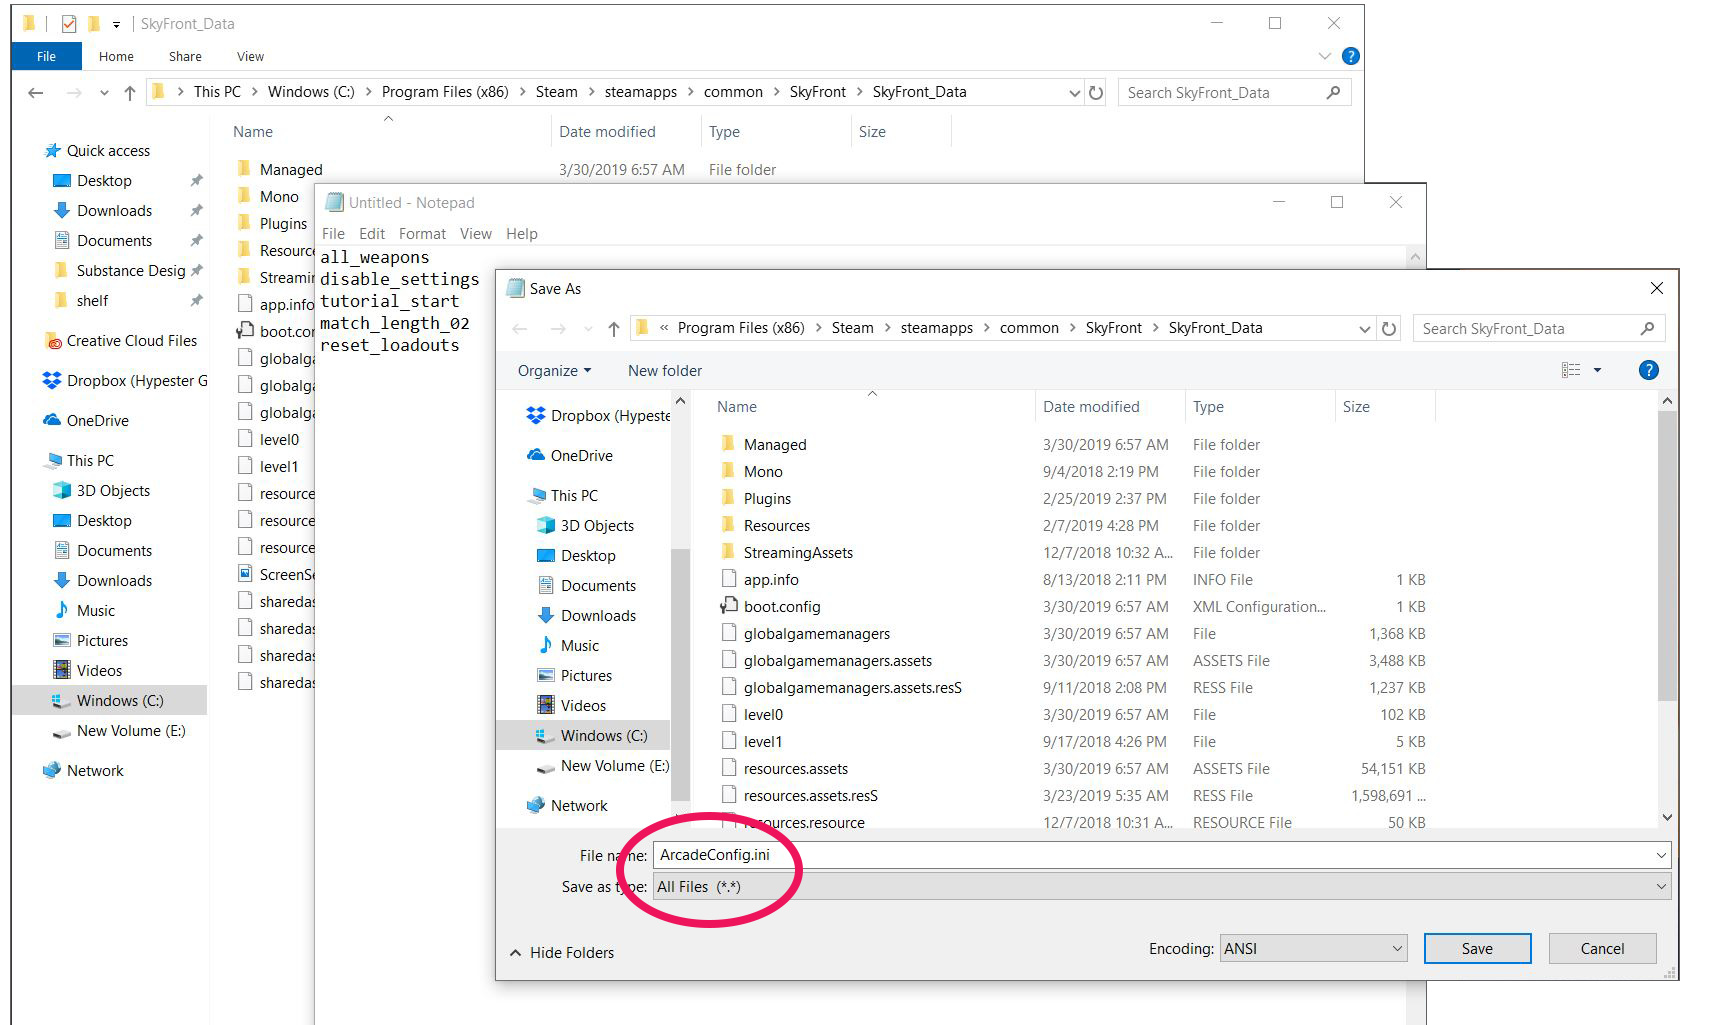Select Network in the Explorer sidebar
This screenshot has width=1719, height=1025.
84,771
